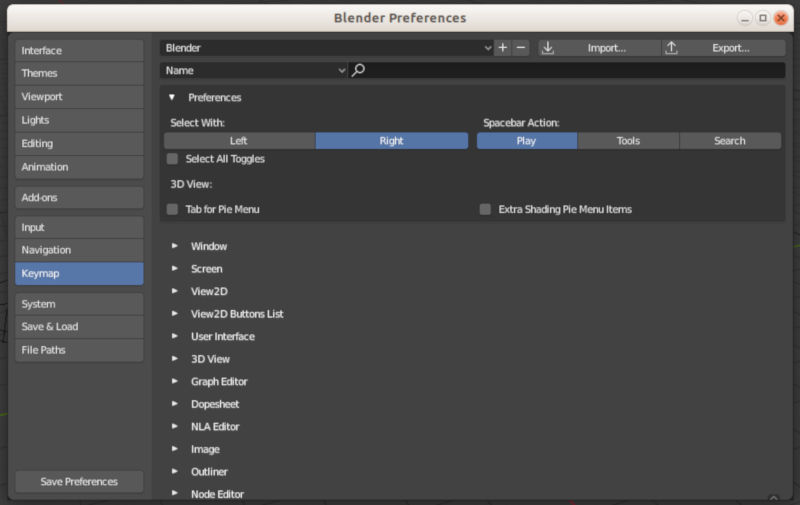Go to the Animation tab
The image size is (800, 505).
(79, 167)
